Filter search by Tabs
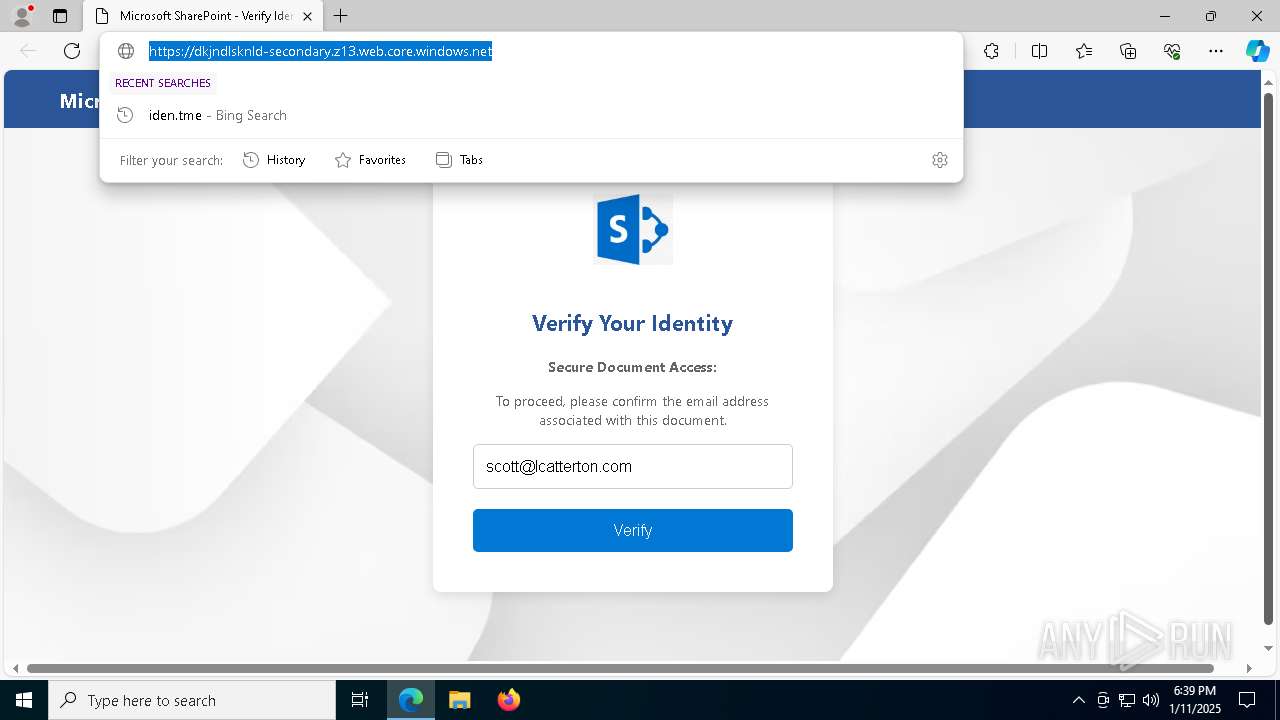 pyautogui.click(x=459, y=160)
